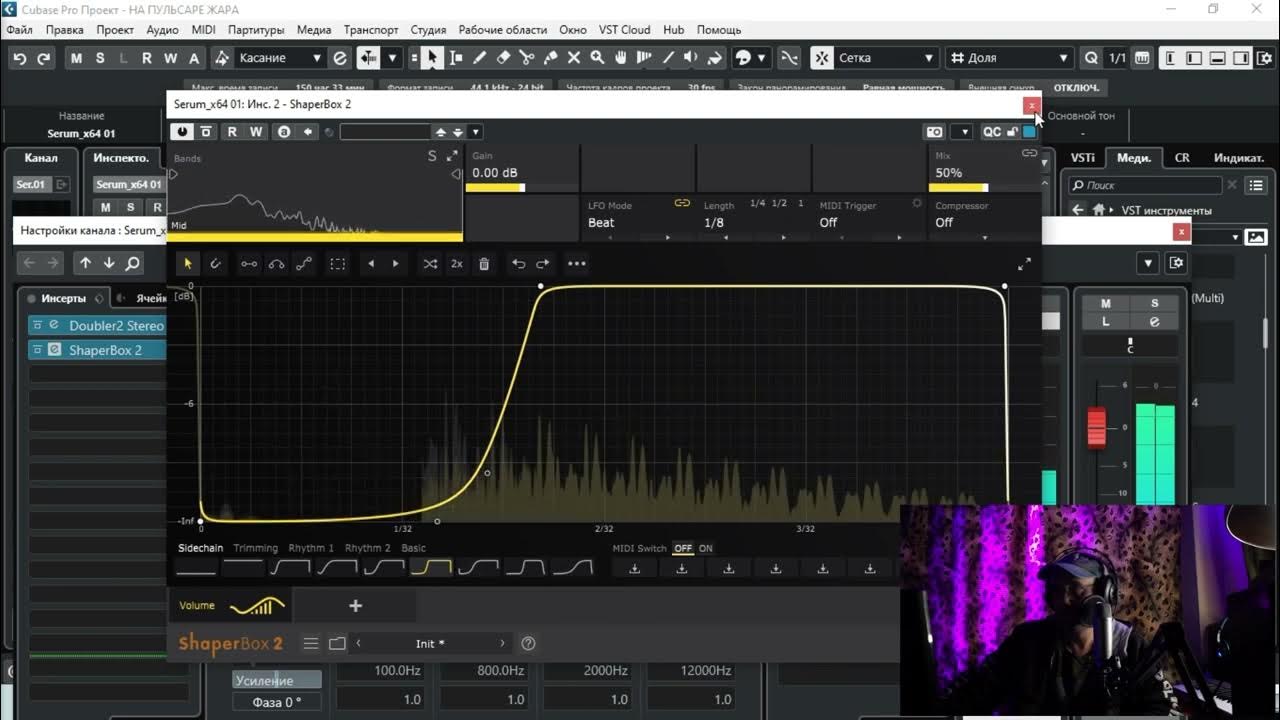Delete the wave with trash icon

pos(484,264)
